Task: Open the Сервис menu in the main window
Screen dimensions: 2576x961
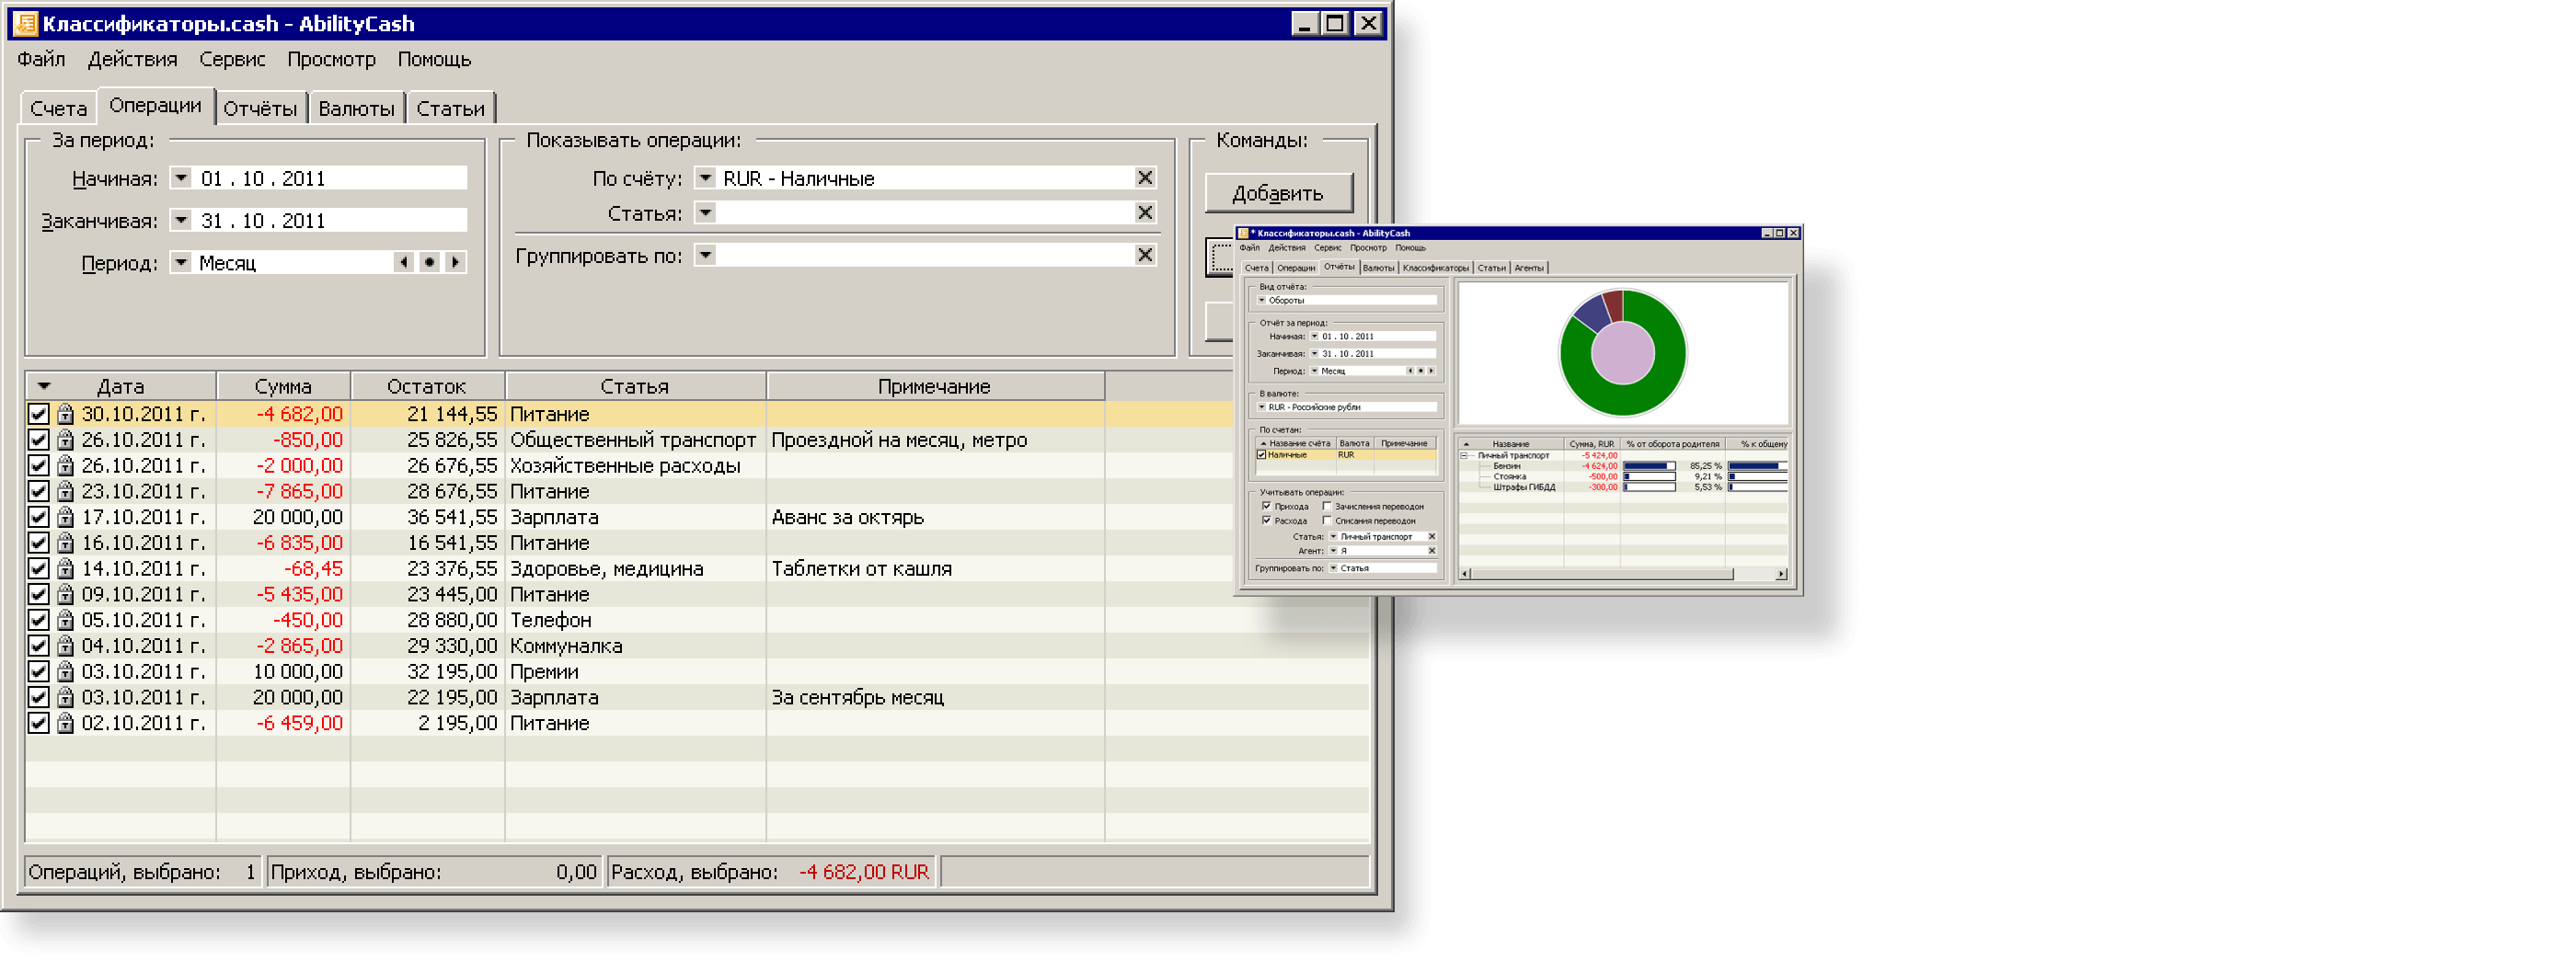Action: pyautogui.click(x=232, y=59)
